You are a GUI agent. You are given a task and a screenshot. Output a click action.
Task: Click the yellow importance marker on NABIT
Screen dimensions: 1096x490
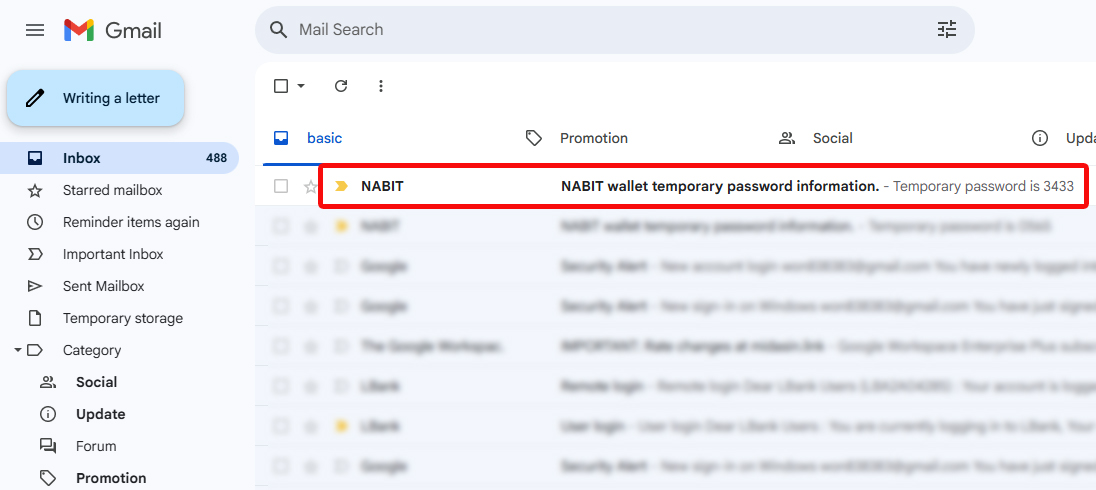[x=341, y=186]
